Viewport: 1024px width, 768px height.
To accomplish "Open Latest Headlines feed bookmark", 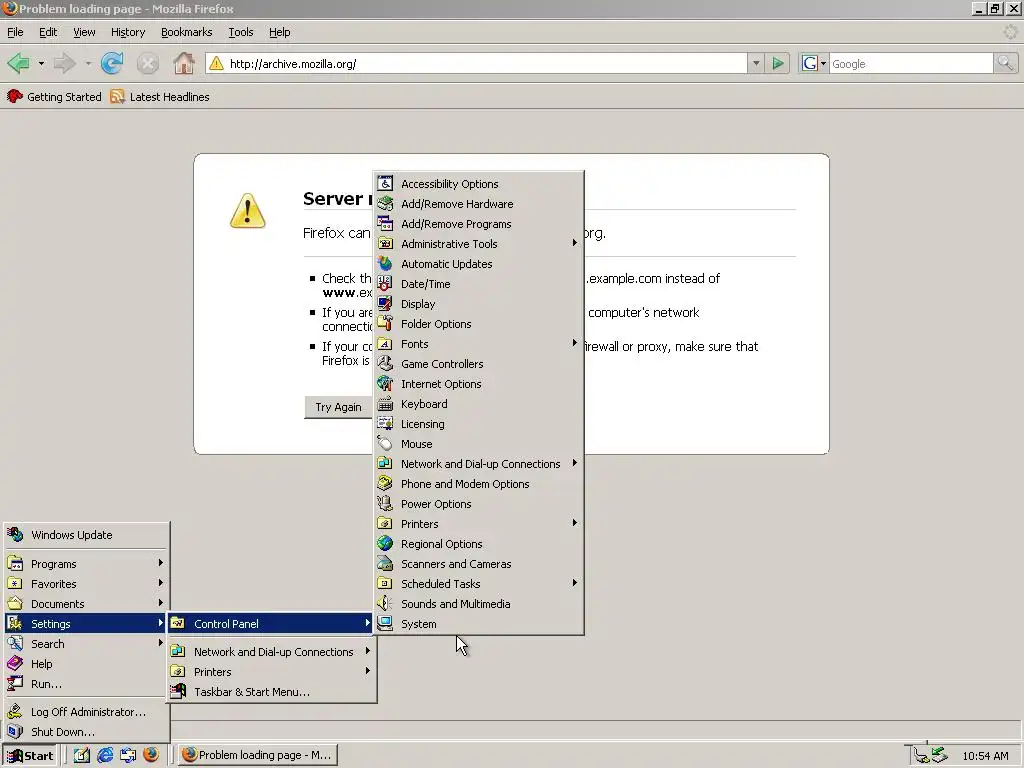I will [x=160, y=97].
